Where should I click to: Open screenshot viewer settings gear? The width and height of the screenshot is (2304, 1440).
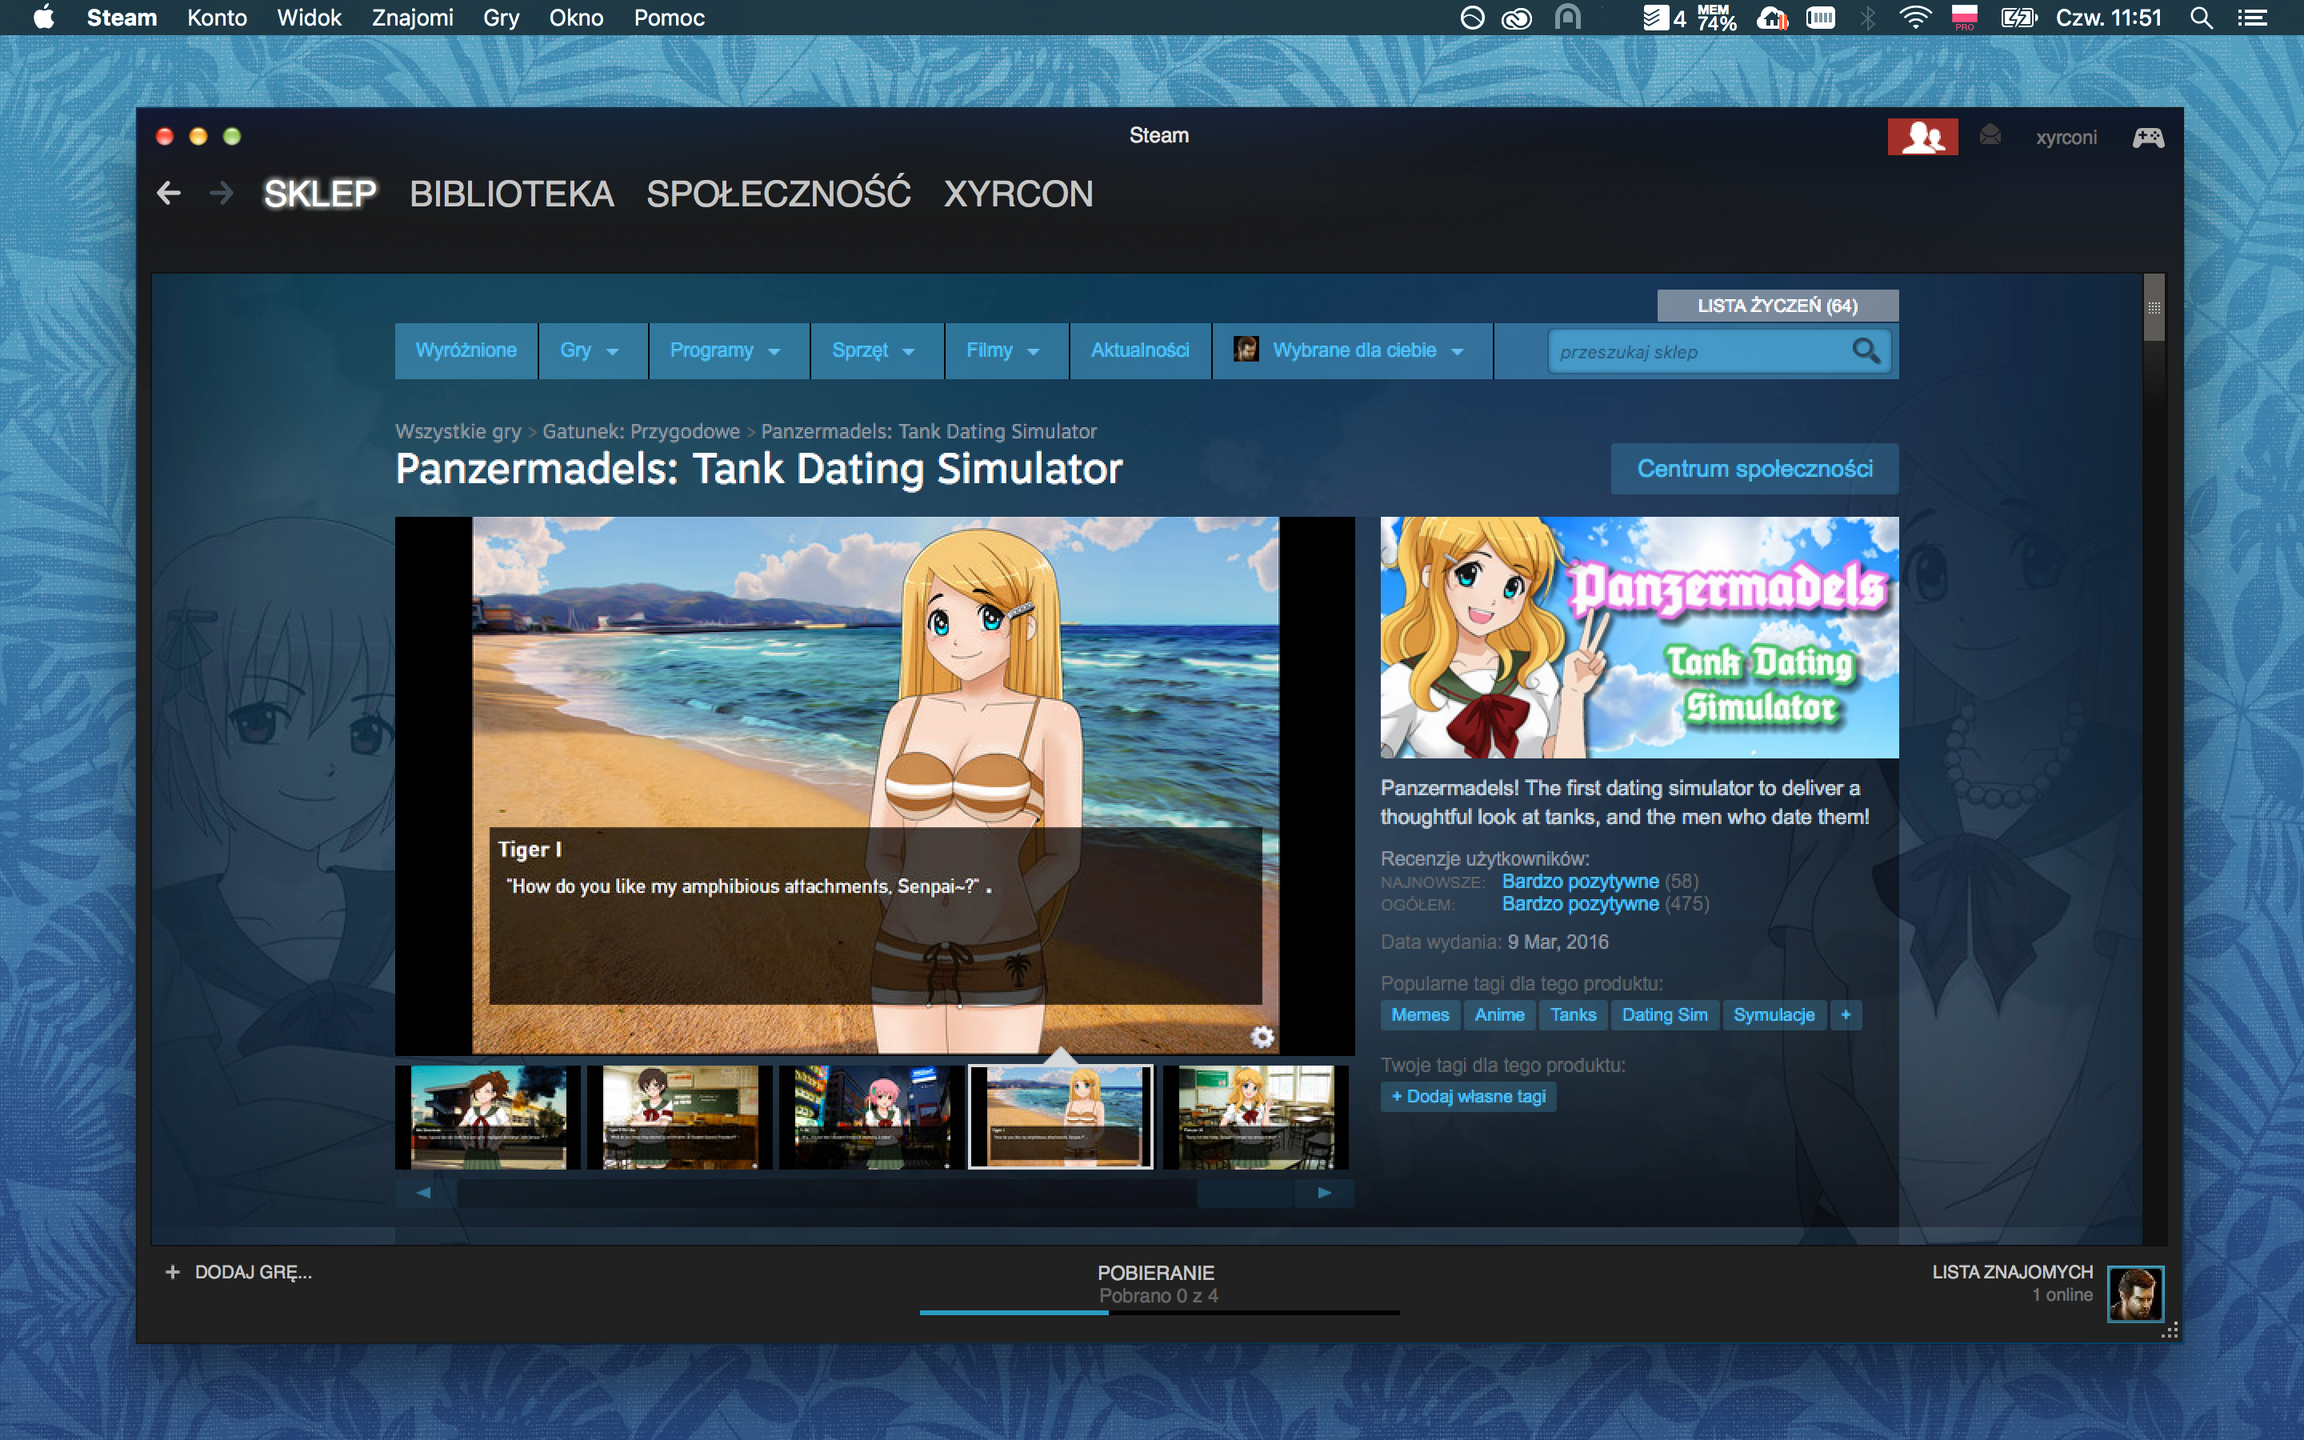coord(1262,1037)
